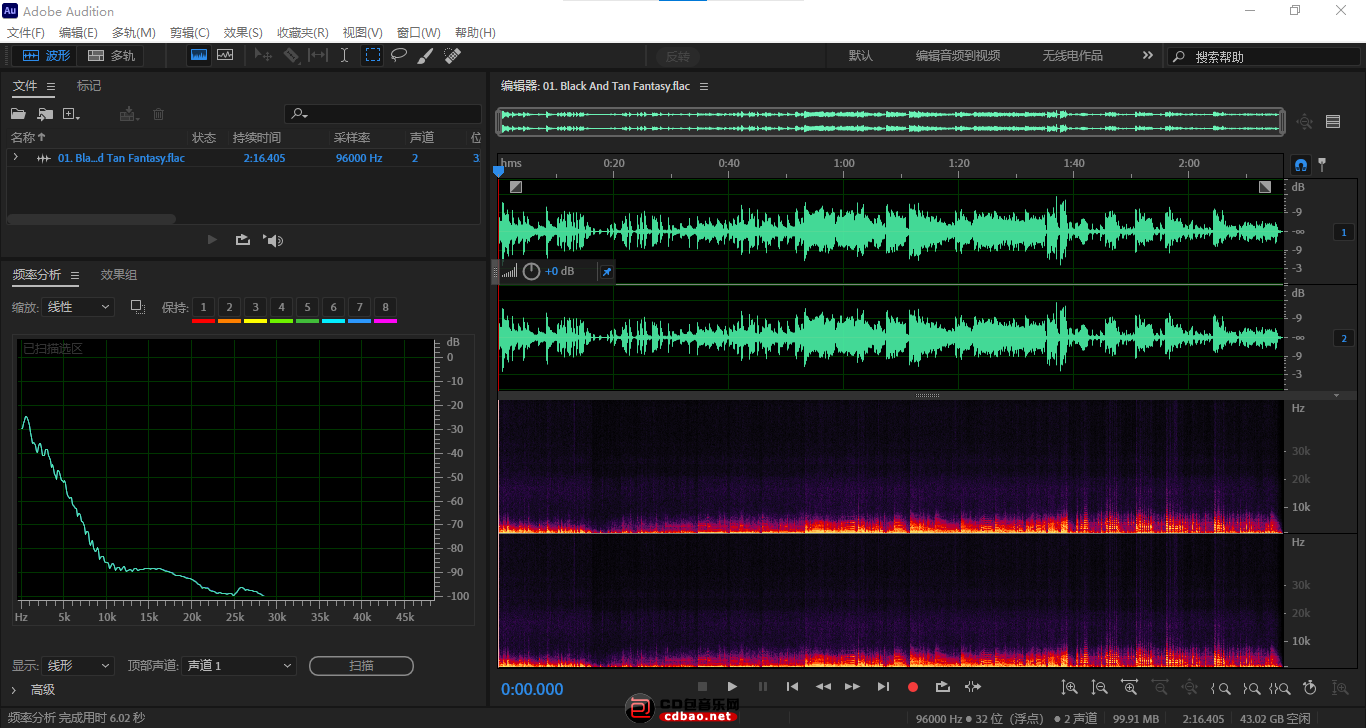The image size is (1366, 728).
Task: Open the editor panel hamburger menu
Action: click(704, 87)
